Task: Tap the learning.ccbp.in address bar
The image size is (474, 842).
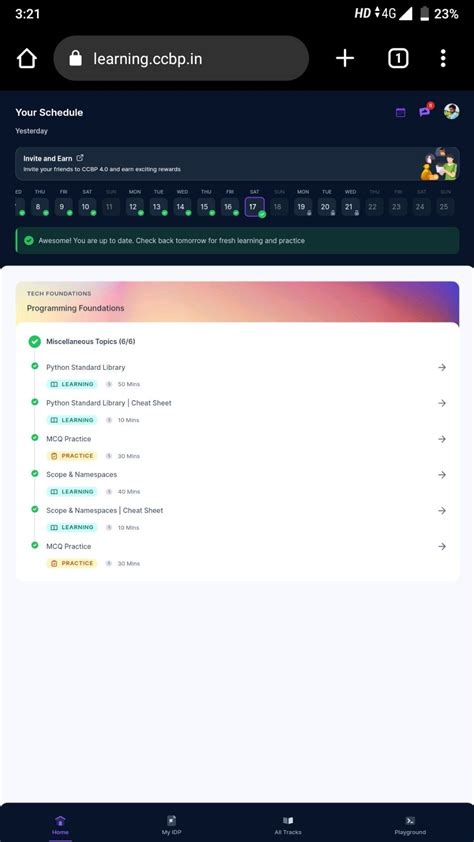Action: click(181, 59)
